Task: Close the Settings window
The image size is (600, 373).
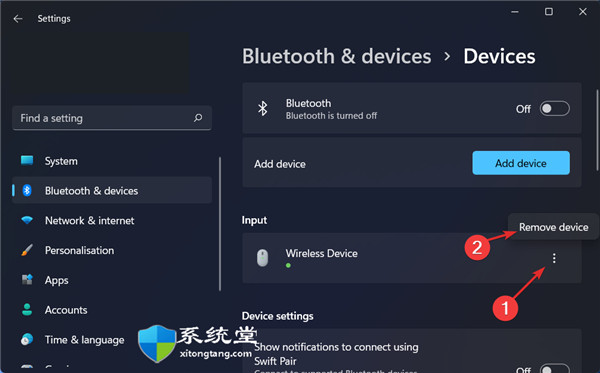Action: (582, 12)
